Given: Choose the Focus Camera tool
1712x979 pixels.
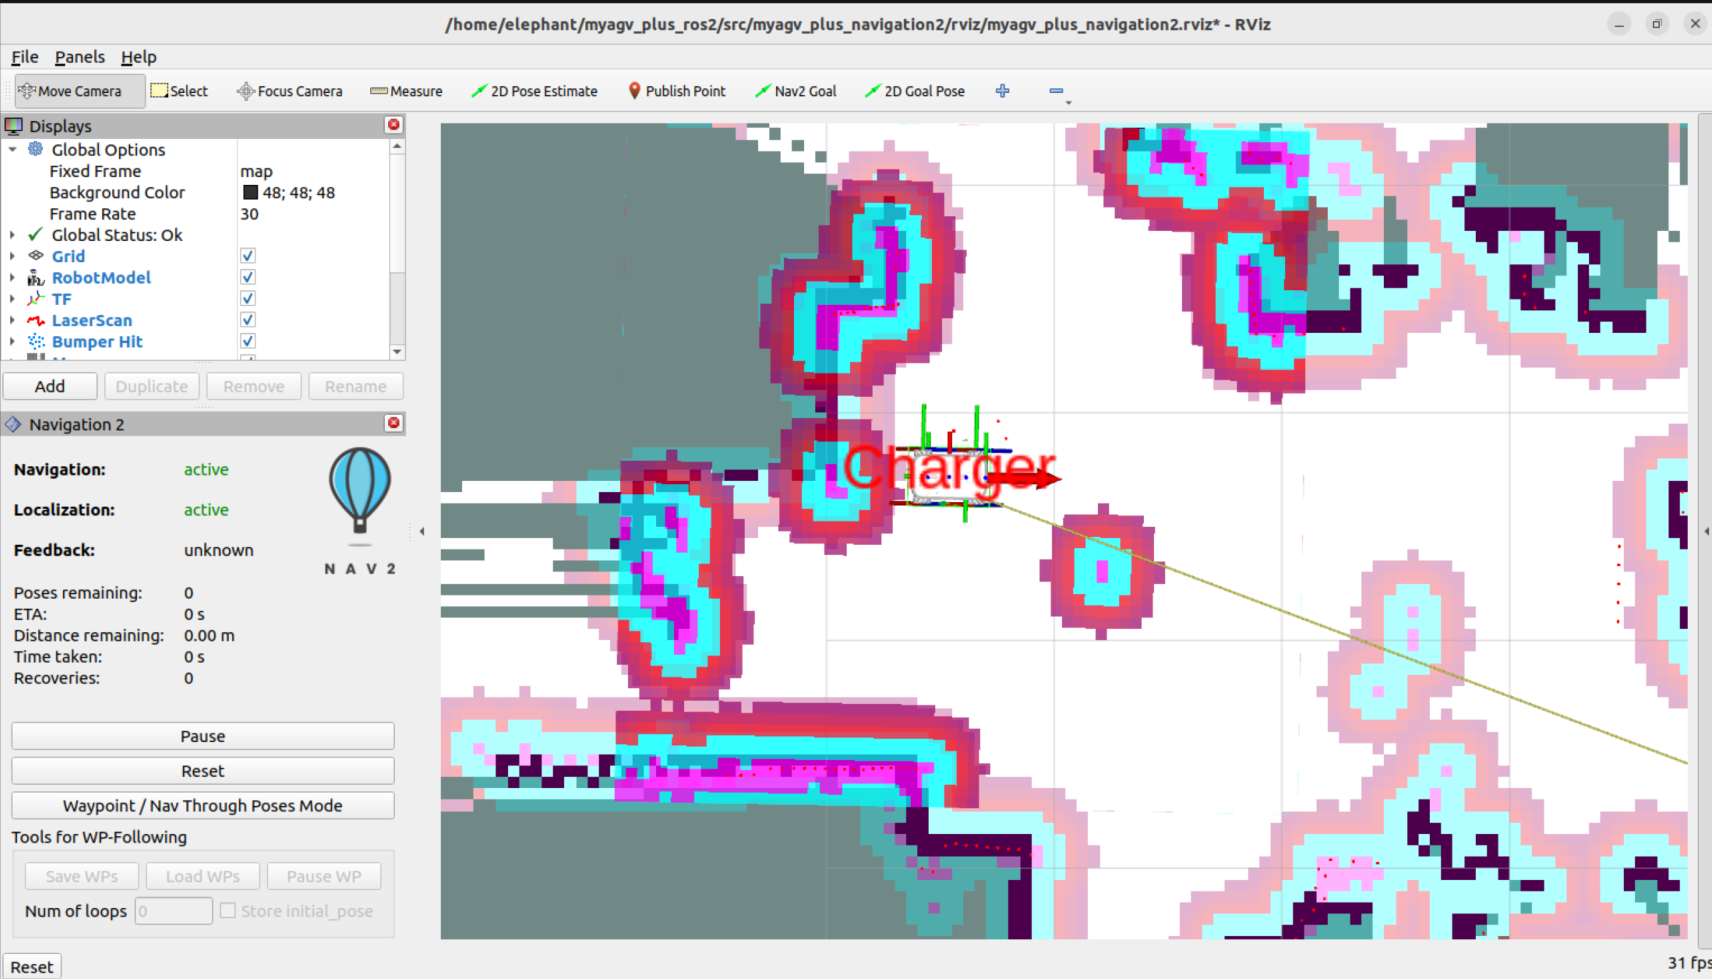Looking at the screenshot, I should pos(289,91).
